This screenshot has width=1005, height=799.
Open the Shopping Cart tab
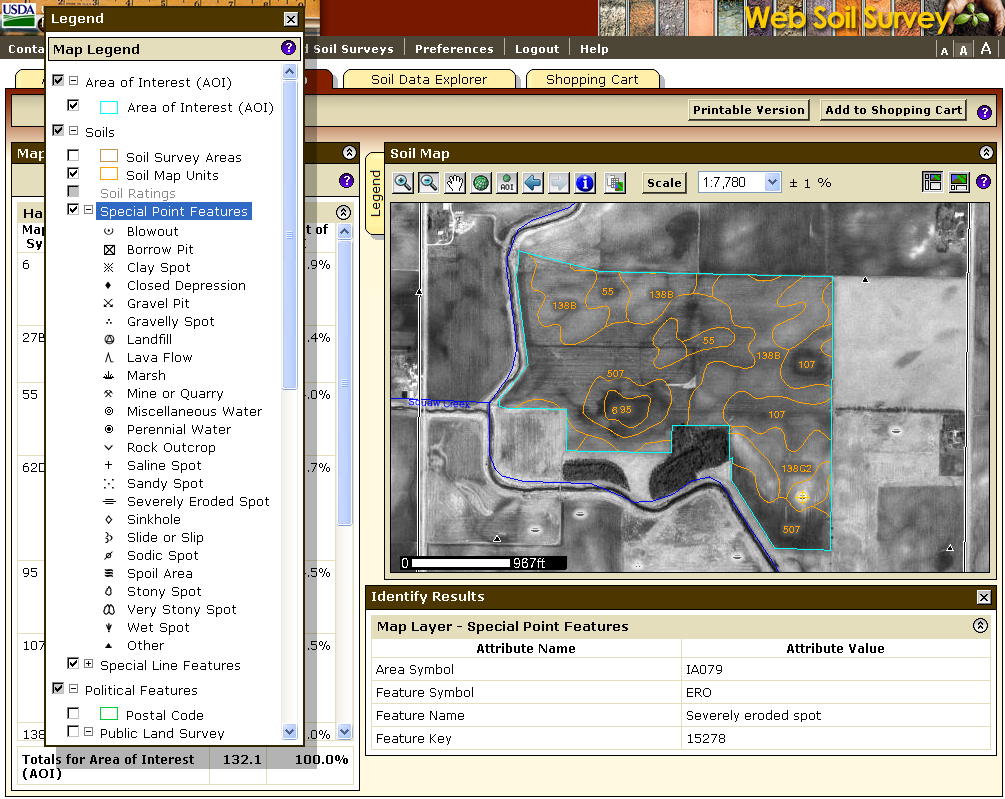click(592, 79)
